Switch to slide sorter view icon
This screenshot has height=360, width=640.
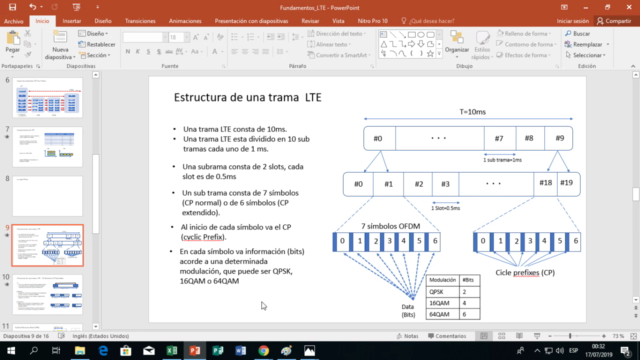tap(502, 336)
